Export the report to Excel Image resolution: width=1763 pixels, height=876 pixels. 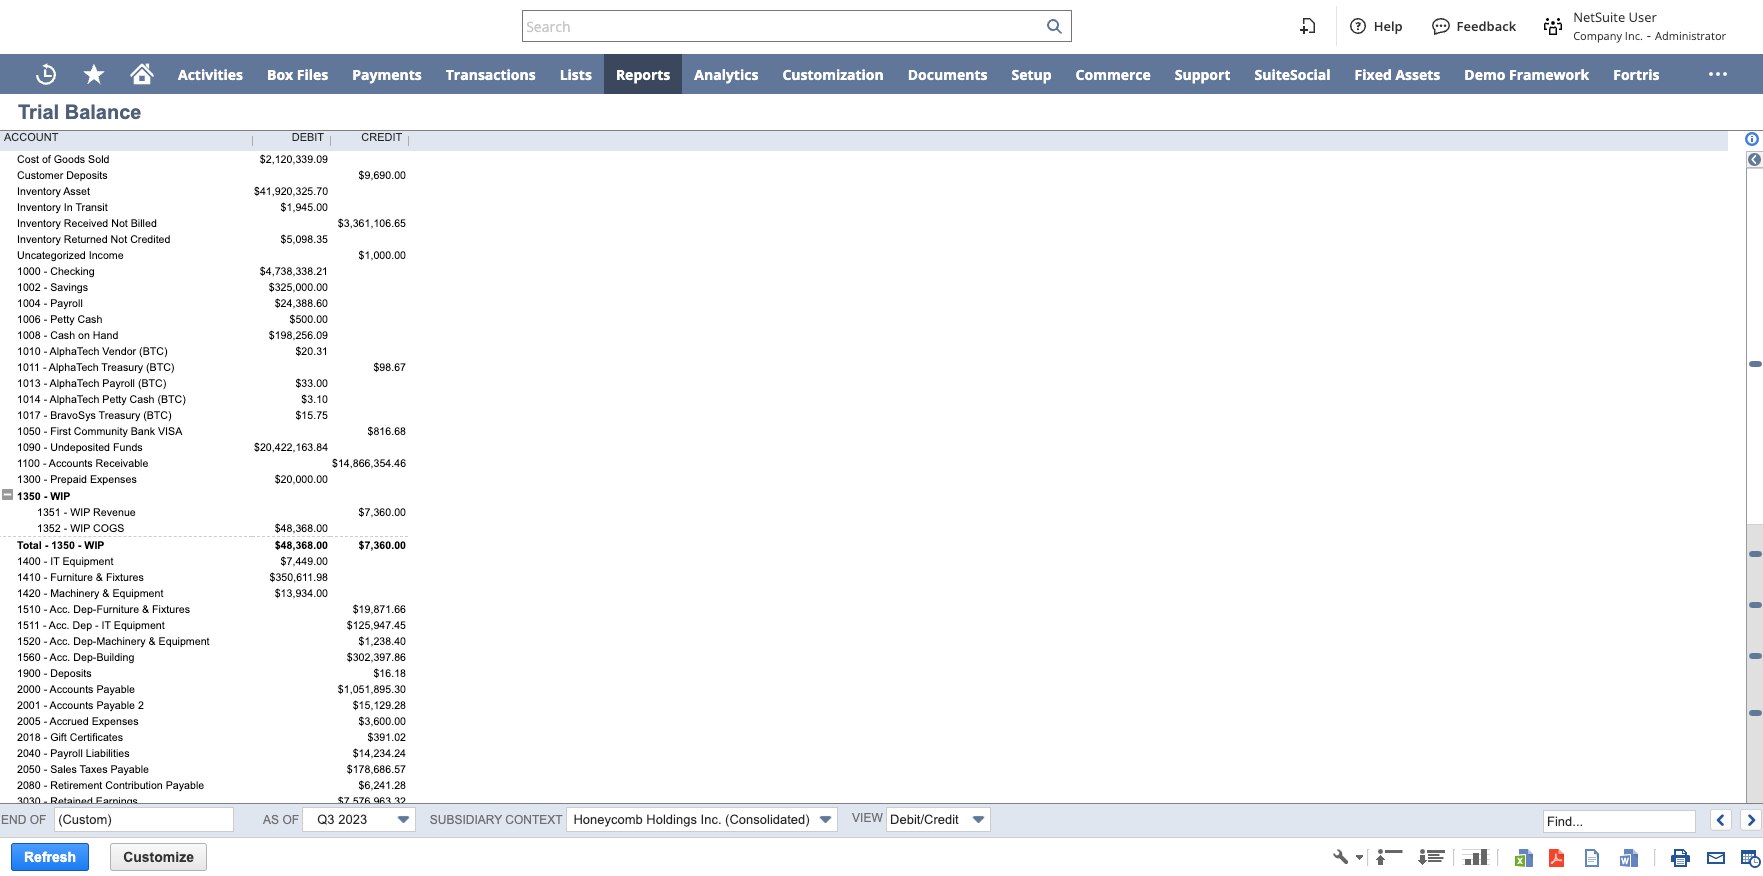click(1523, 857)
